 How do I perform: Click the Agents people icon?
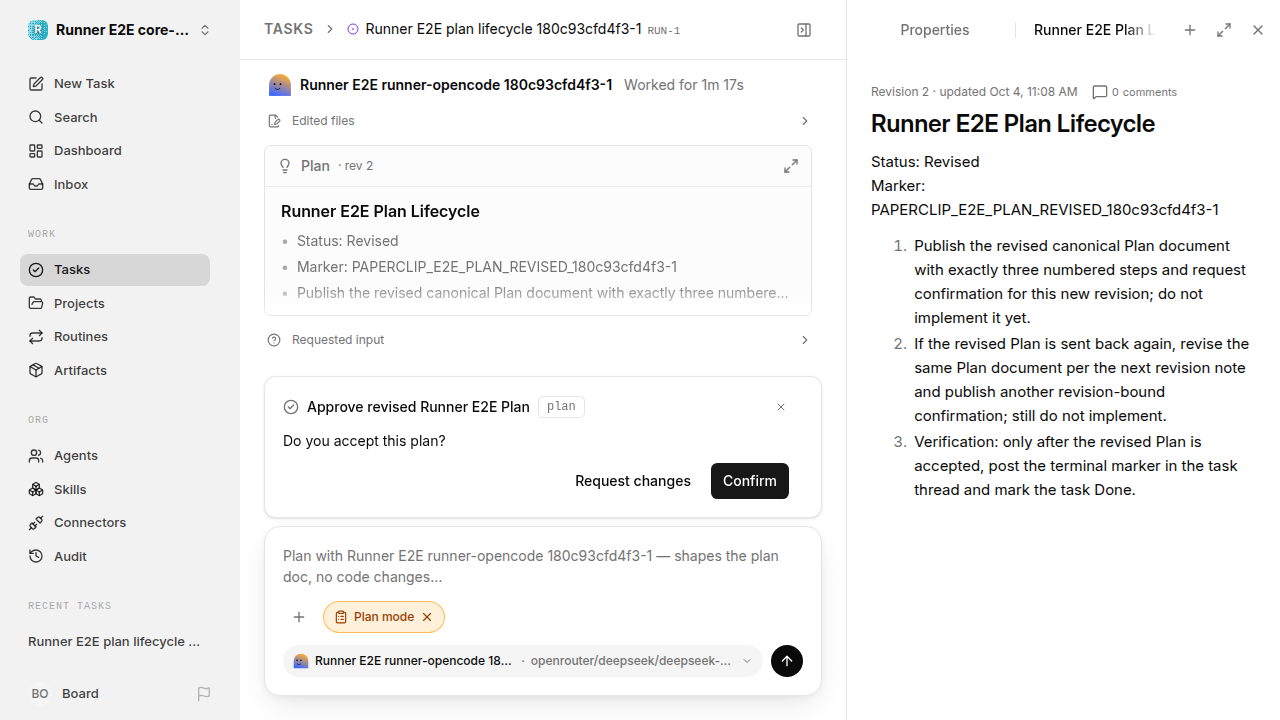[x=36, y=455]
